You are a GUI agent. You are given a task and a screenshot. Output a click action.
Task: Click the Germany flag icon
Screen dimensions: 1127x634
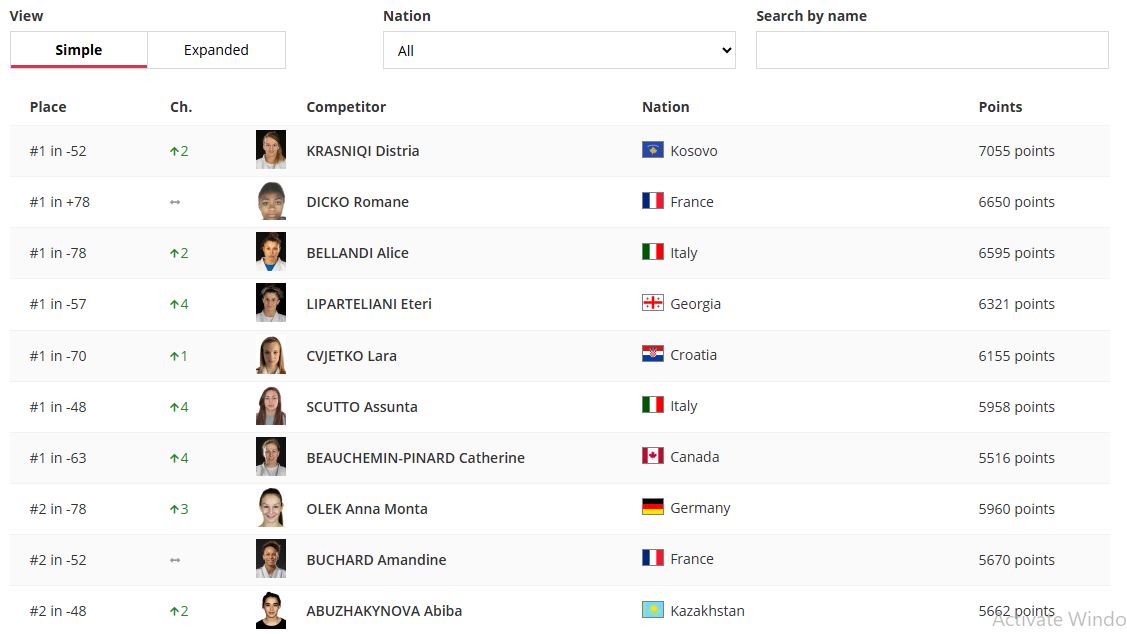653,507
